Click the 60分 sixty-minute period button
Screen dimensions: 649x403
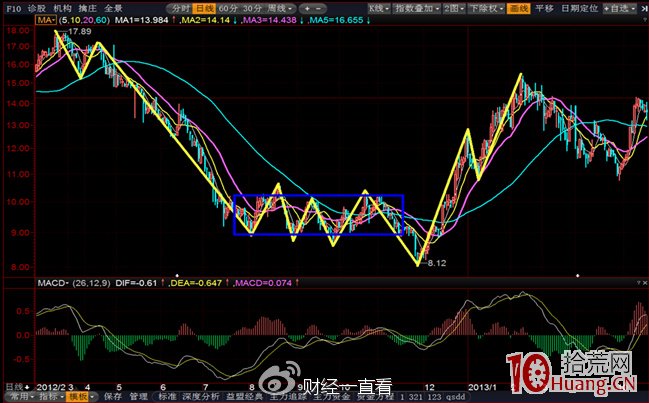coord(228,7)
